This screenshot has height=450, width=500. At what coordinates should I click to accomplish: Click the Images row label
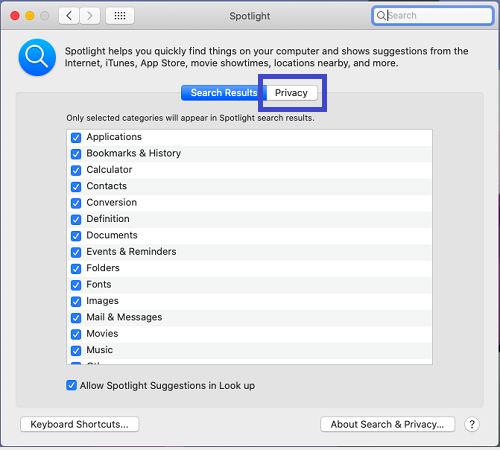click(102, 301)
